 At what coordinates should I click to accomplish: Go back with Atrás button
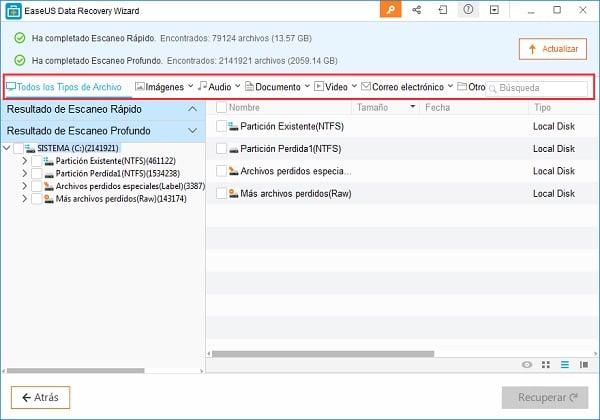coord(40,397)
